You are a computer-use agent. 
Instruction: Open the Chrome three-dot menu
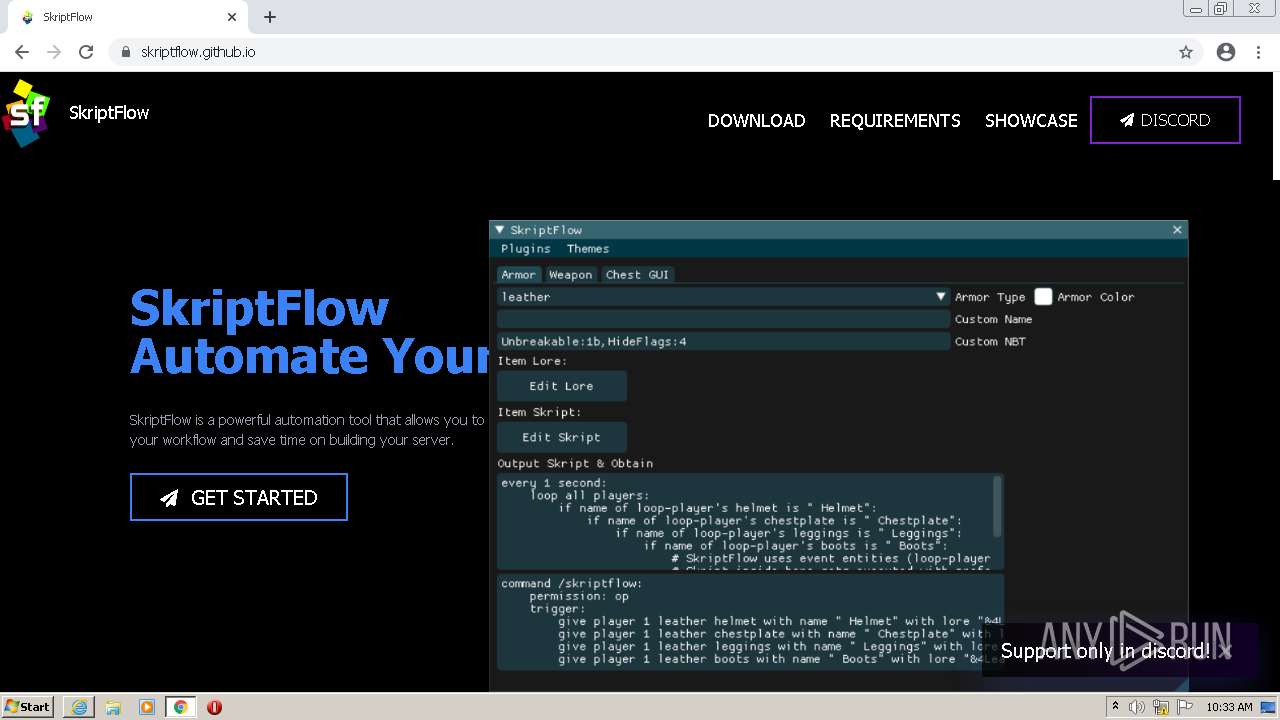[1258, 52]
